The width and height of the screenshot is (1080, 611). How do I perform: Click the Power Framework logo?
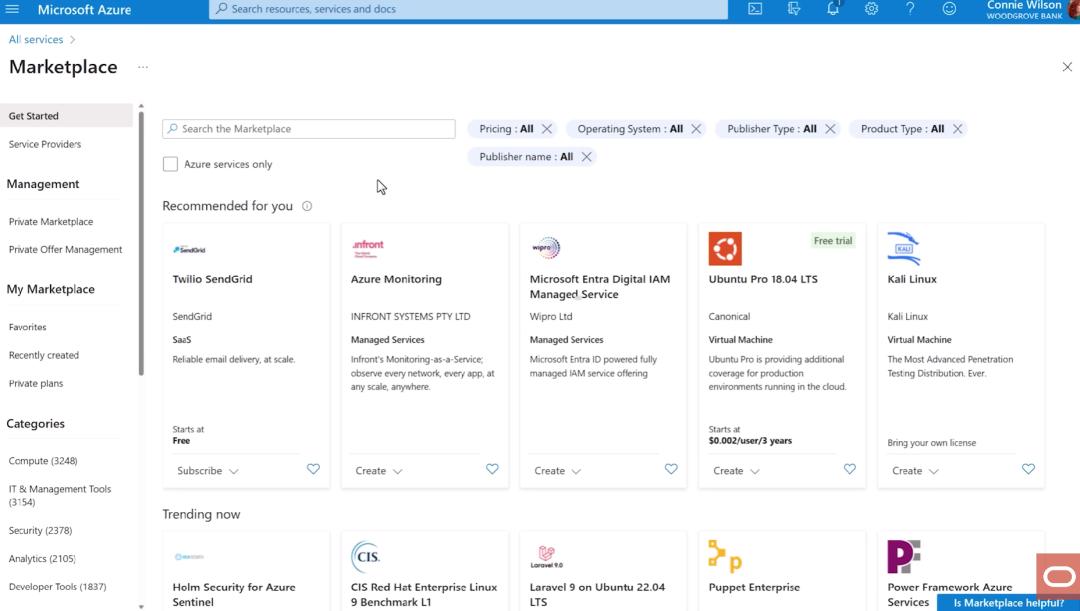click(x=904, y=557)
